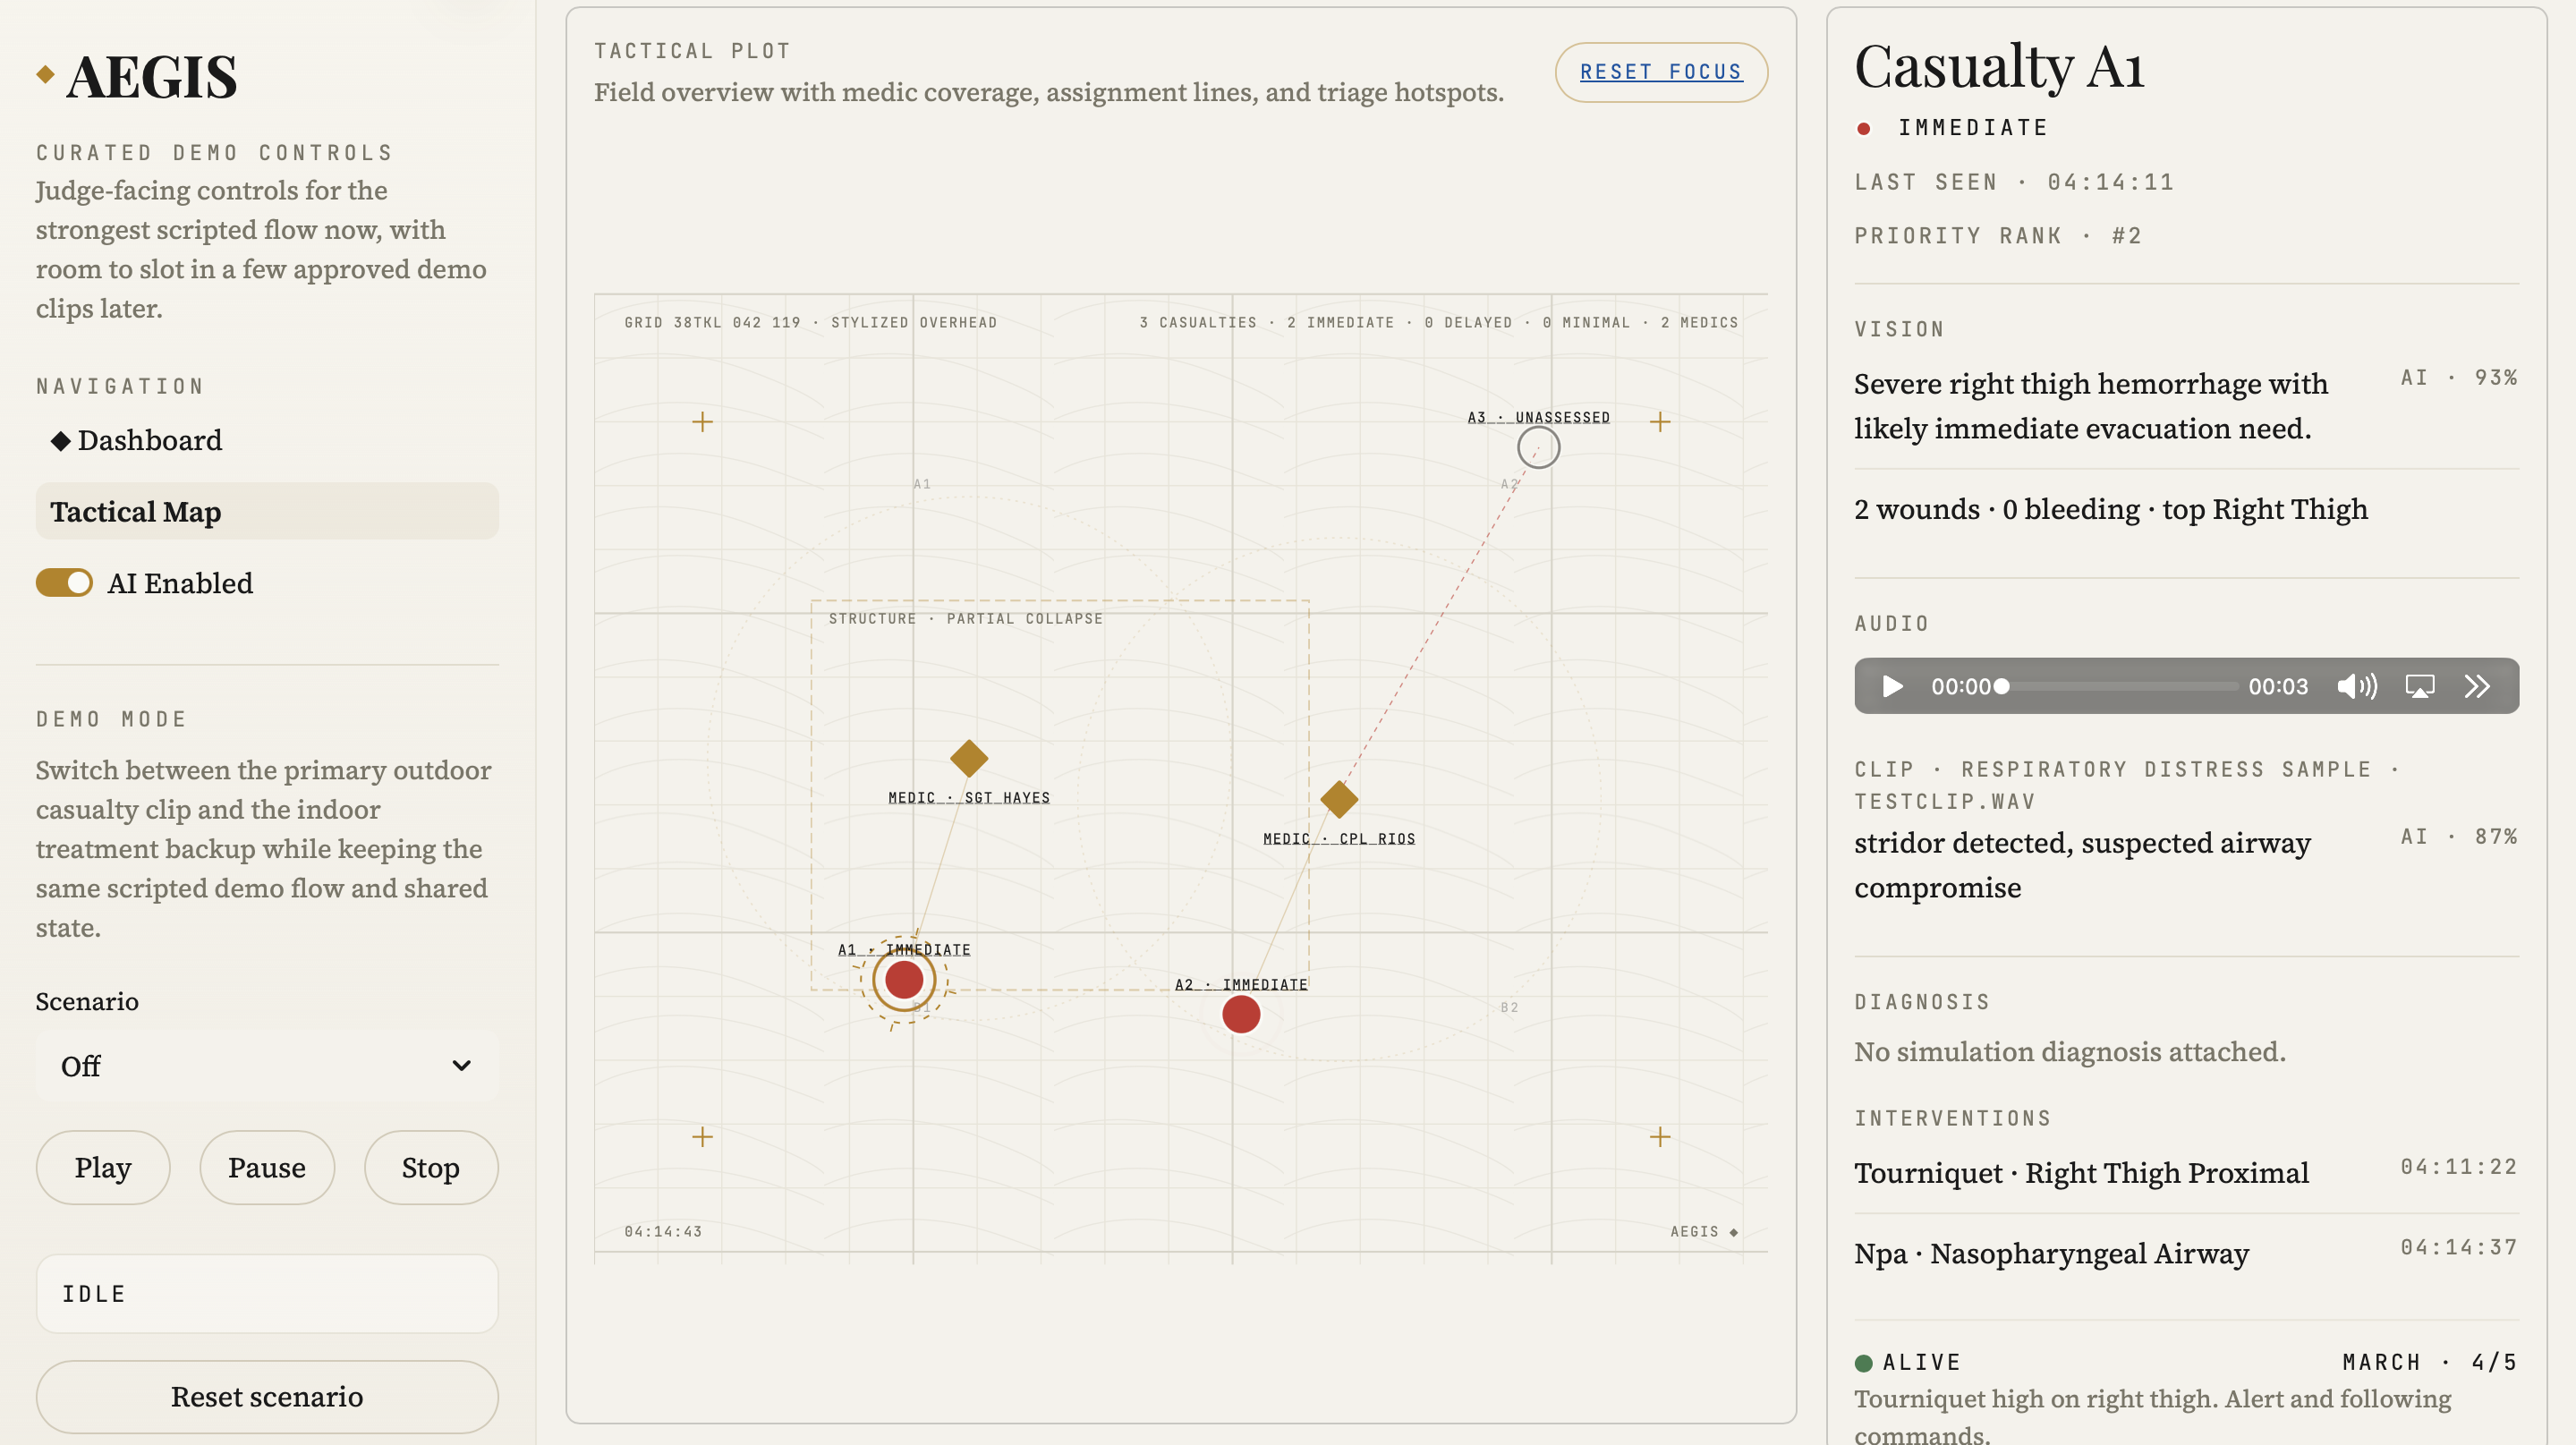Stop the demo scenario
This screenshot has width=2576, height=1445.
point(430,1167)
